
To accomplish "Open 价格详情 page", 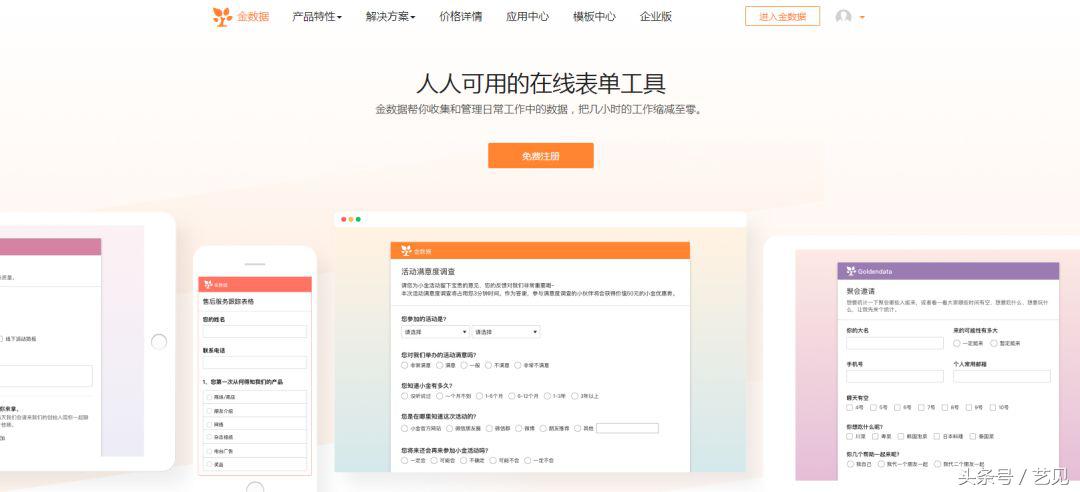I will click(461, 17).
